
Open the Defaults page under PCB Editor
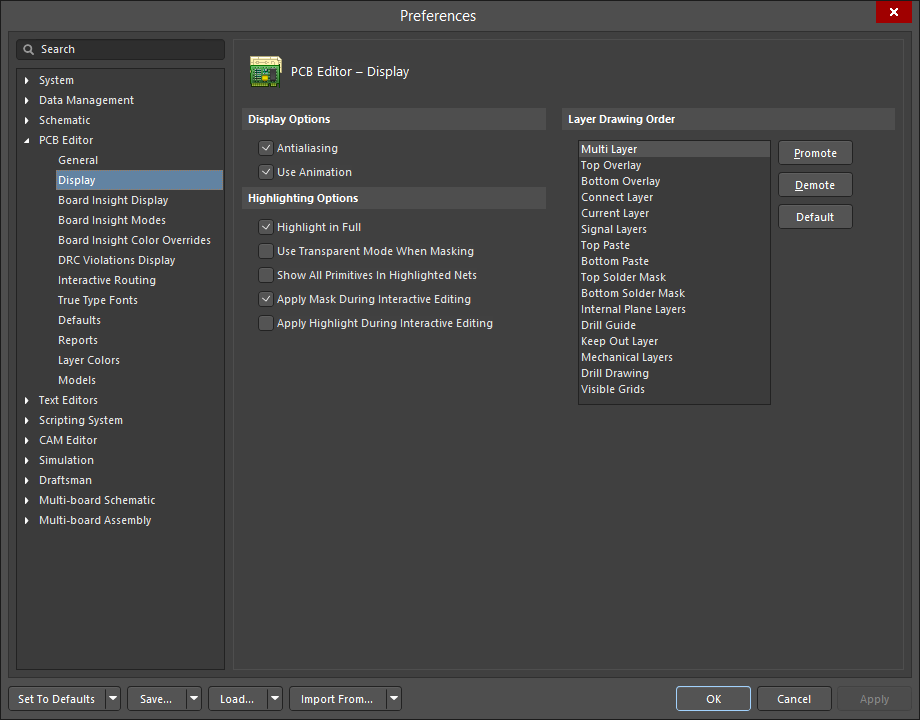tap(79, 320)
